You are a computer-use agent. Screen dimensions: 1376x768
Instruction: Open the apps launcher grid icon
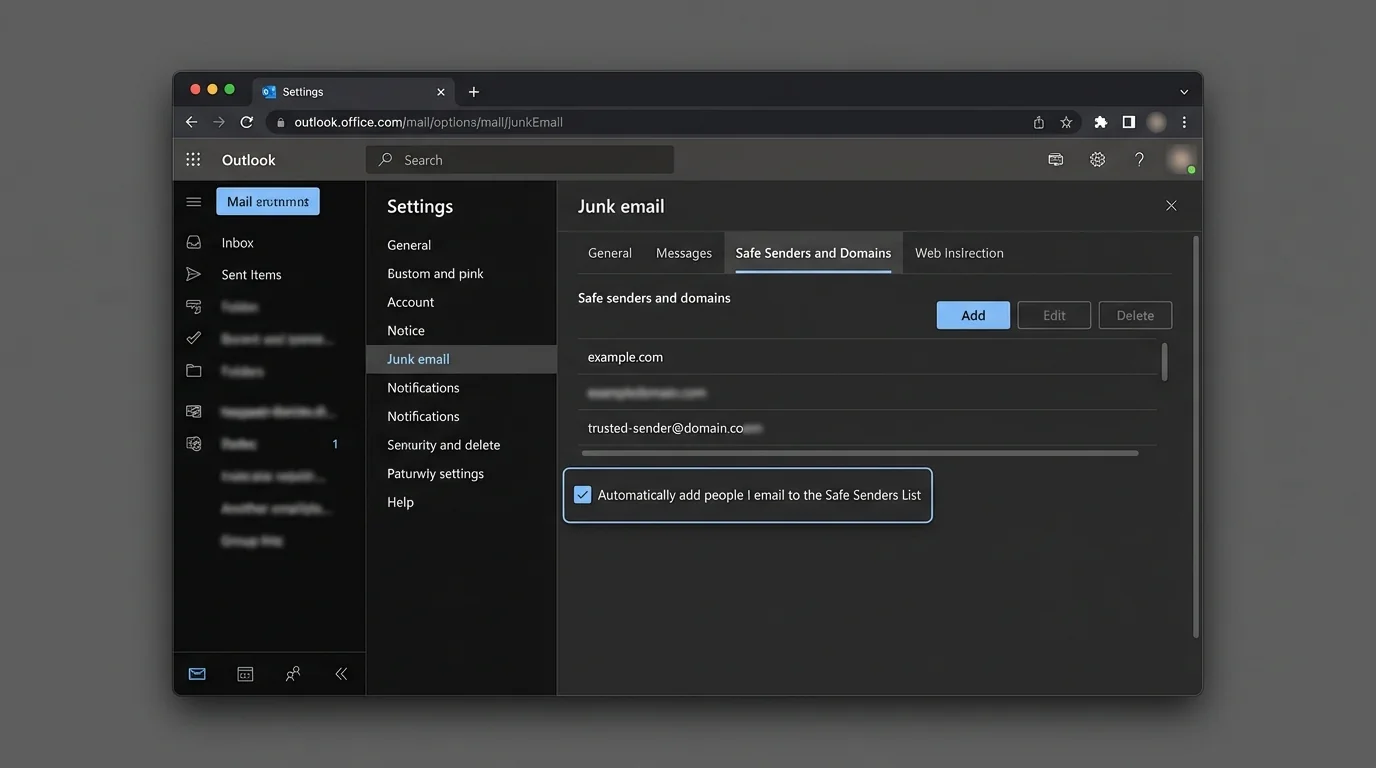coord(192,159)
